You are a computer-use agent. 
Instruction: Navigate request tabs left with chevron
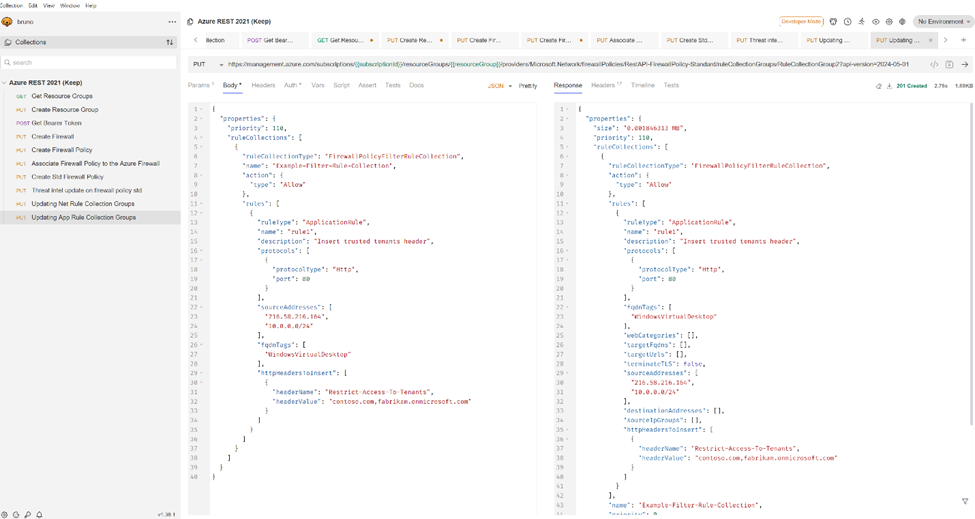point(196,40)
